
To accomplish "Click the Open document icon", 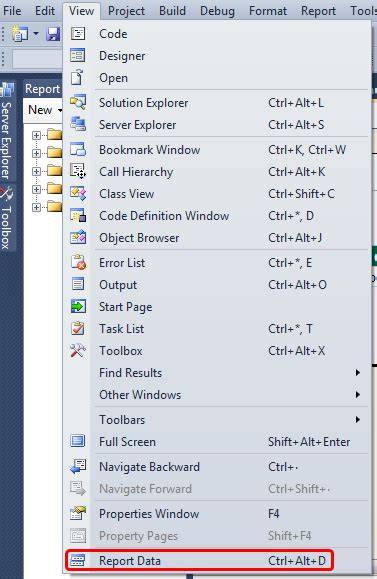I will pyautogui.click(x=78, y=78).
